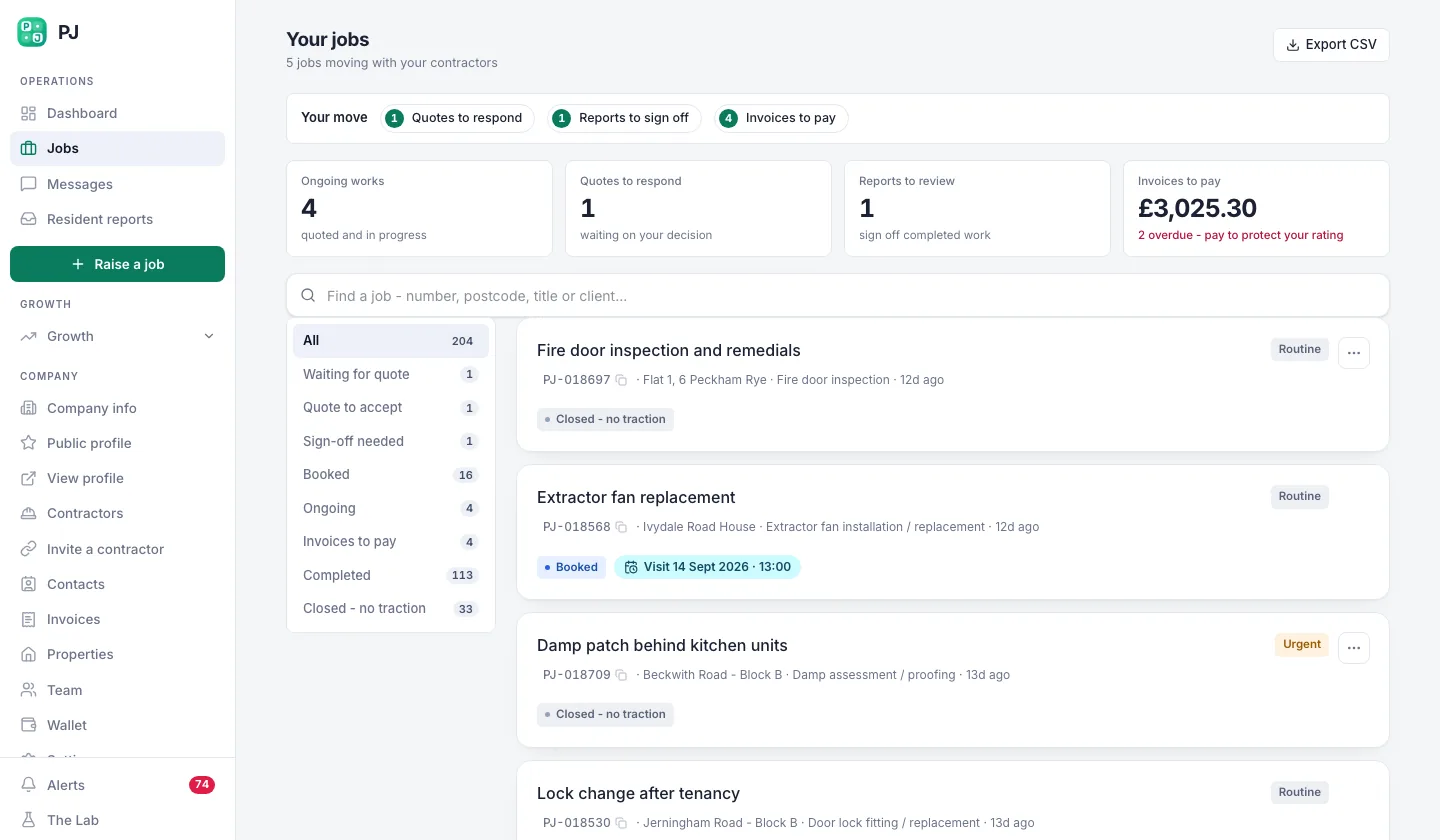Open Contacts in sidebar
This screenshot has height=840, width=1440.
pos(117,584)
